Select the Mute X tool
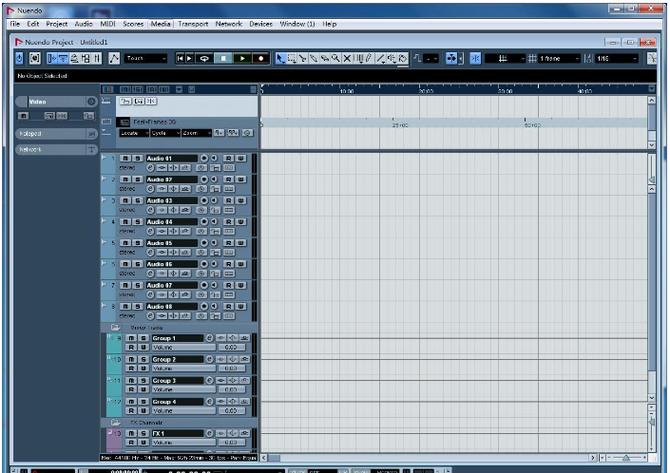 point(347,58)
